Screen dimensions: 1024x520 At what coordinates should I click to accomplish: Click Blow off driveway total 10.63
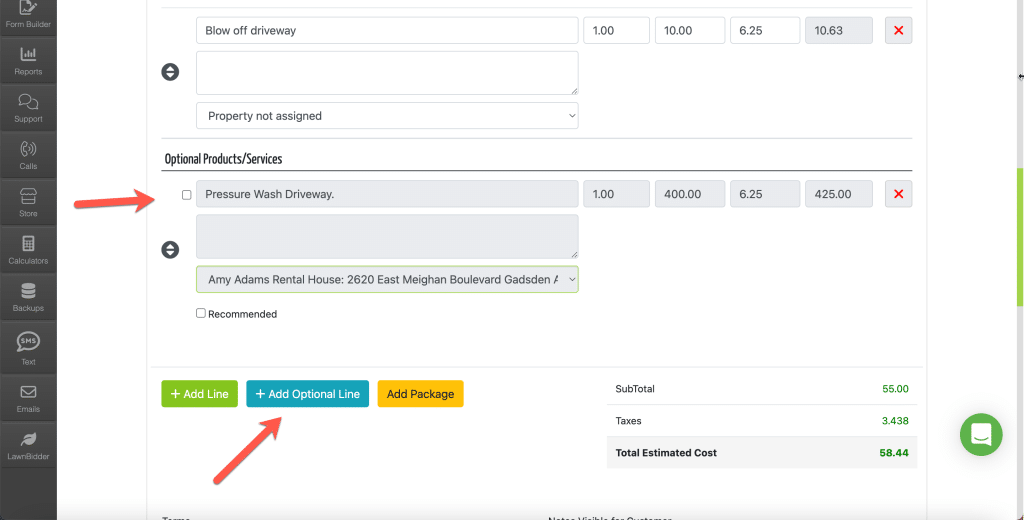click(839, 30)
